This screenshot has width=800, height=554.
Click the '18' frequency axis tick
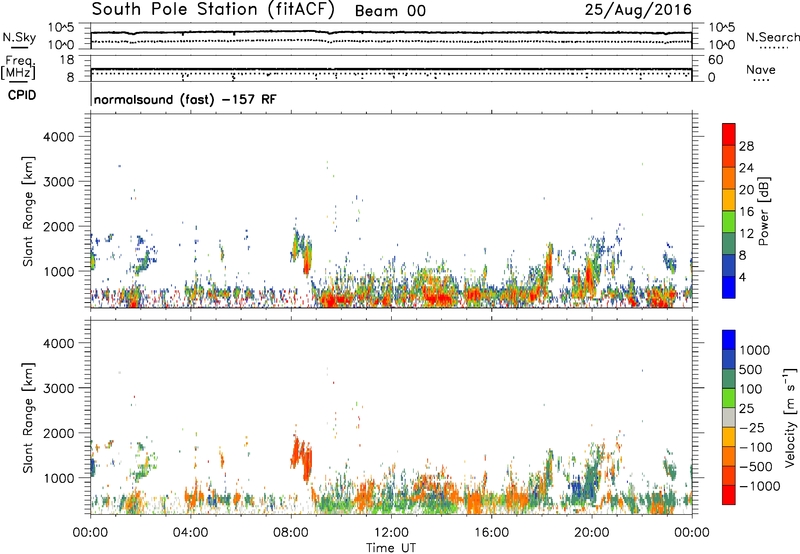click(67, 60)
